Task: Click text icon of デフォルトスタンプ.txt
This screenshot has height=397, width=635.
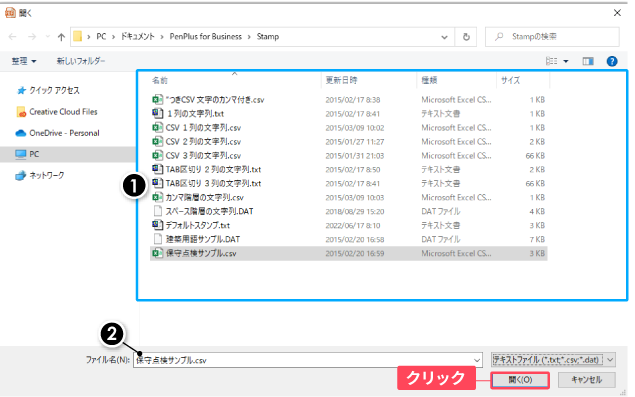Action: click(x=157, y=225)
